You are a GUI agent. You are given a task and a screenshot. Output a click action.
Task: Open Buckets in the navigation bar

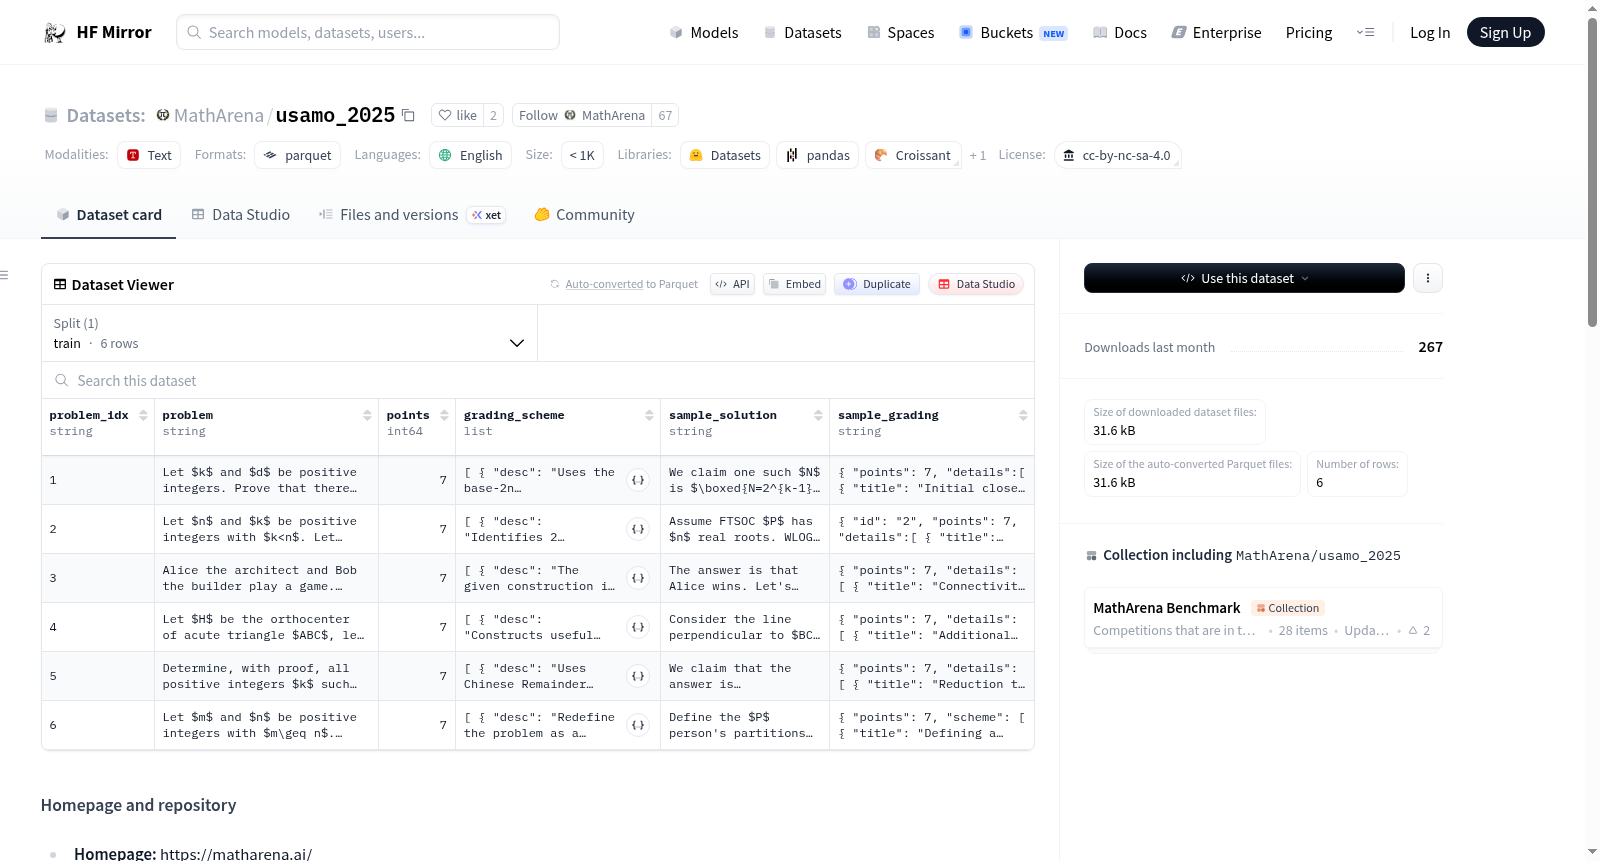[1013, 33]
